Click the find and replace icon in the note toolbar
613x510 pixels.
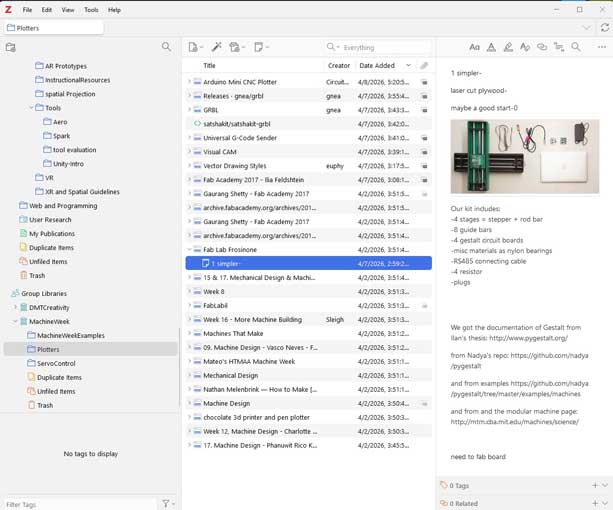click(576, 47)
